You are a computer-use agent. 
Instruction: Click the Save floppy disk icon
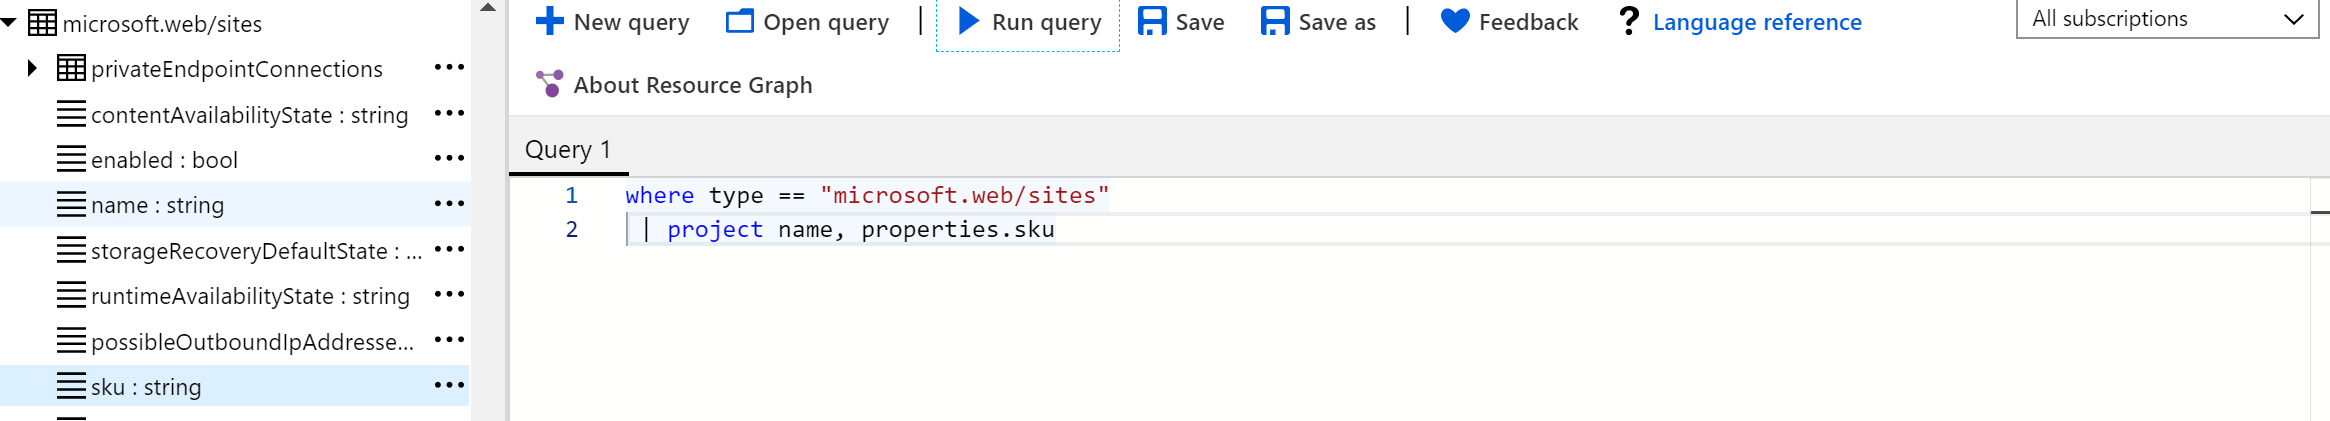pyautogui.click(x=1152, y=21)
